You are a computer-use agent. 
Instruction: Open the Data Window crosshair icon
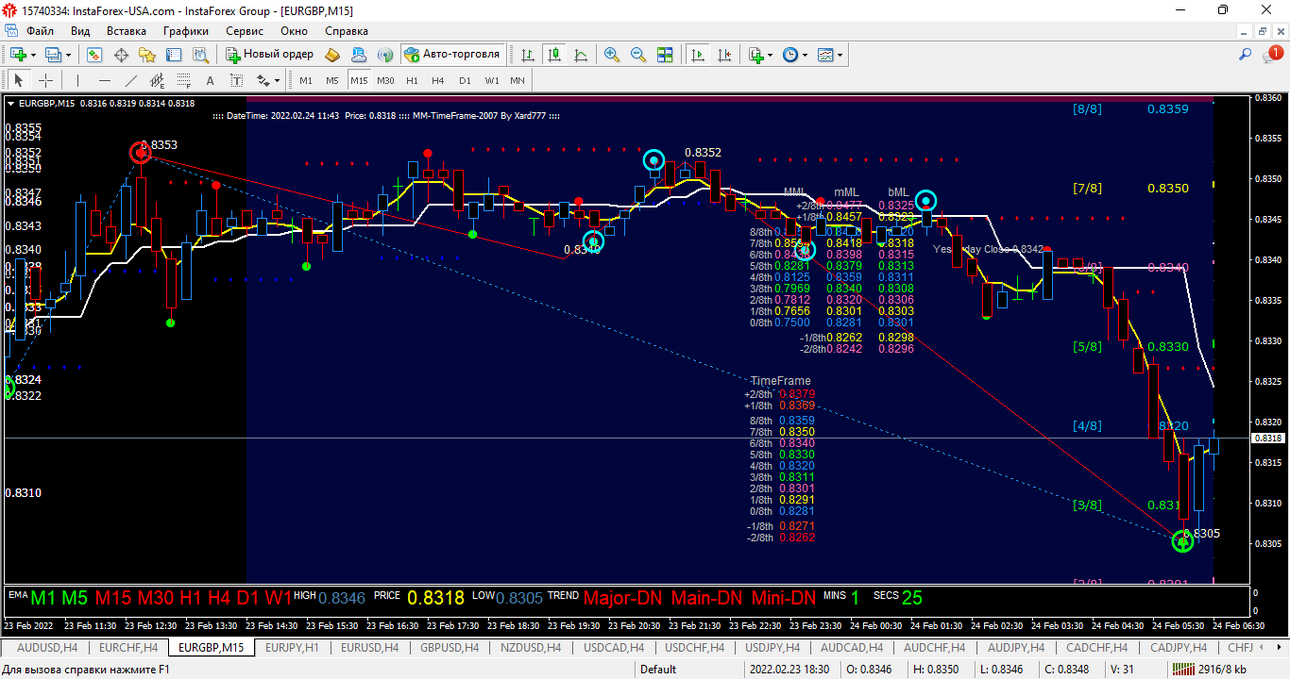click(x=122, y=54)
